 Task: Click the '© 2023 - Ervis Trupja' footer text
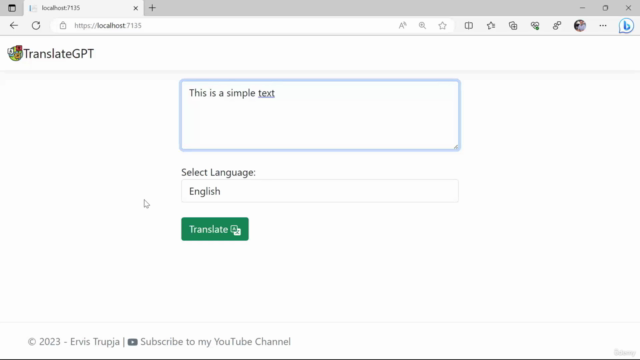point(73,342)
